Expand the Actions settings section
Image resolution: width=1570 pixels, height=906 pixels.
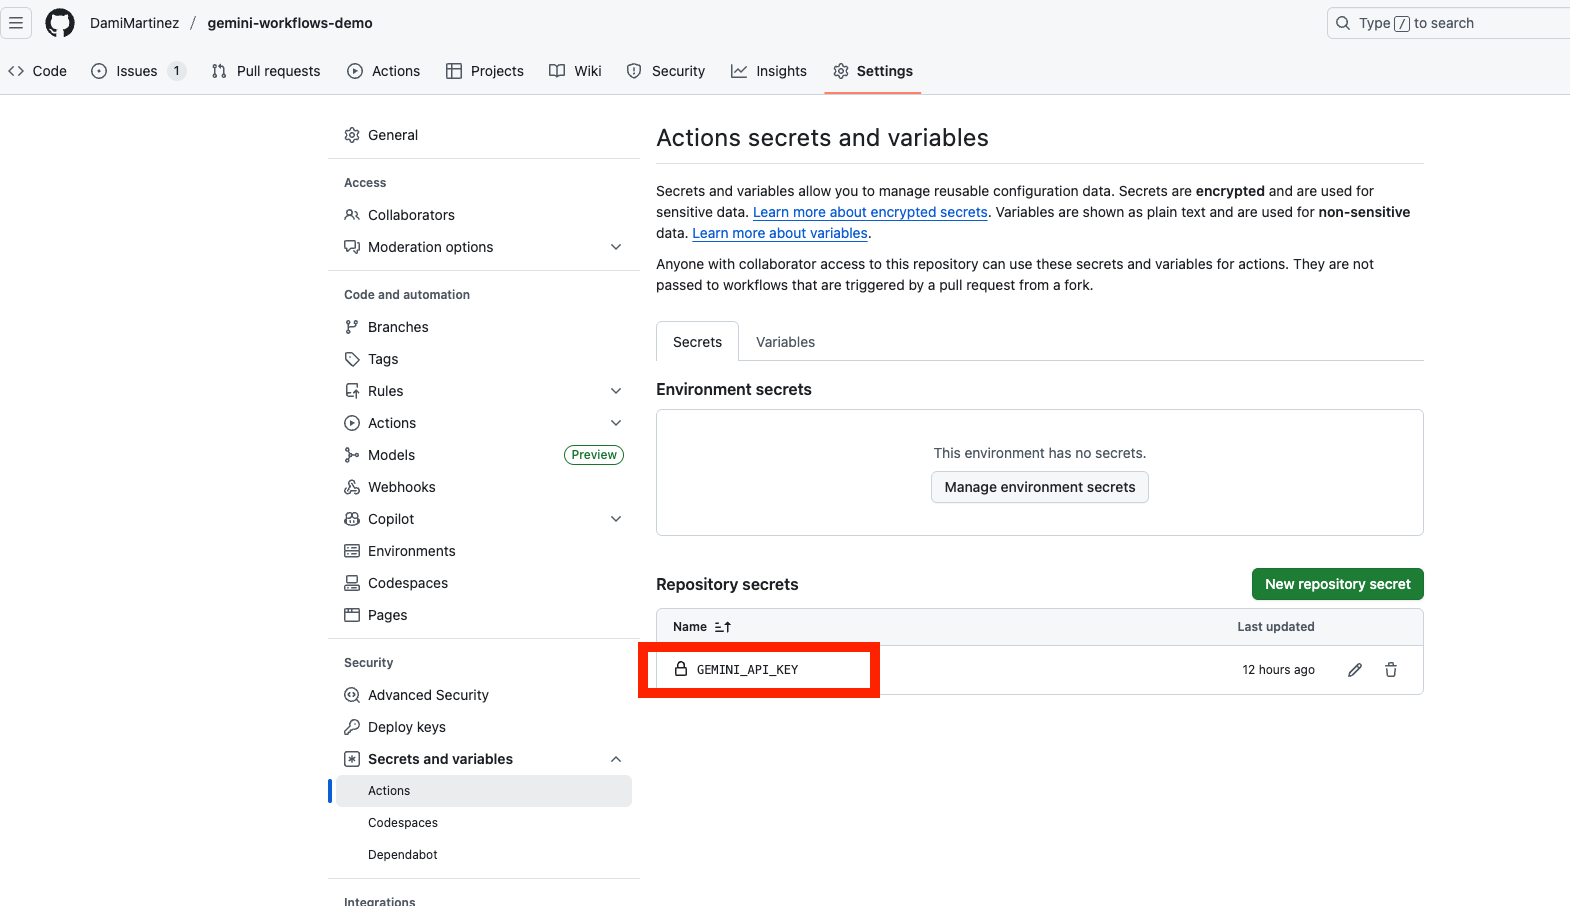click(x=616, y=423)
